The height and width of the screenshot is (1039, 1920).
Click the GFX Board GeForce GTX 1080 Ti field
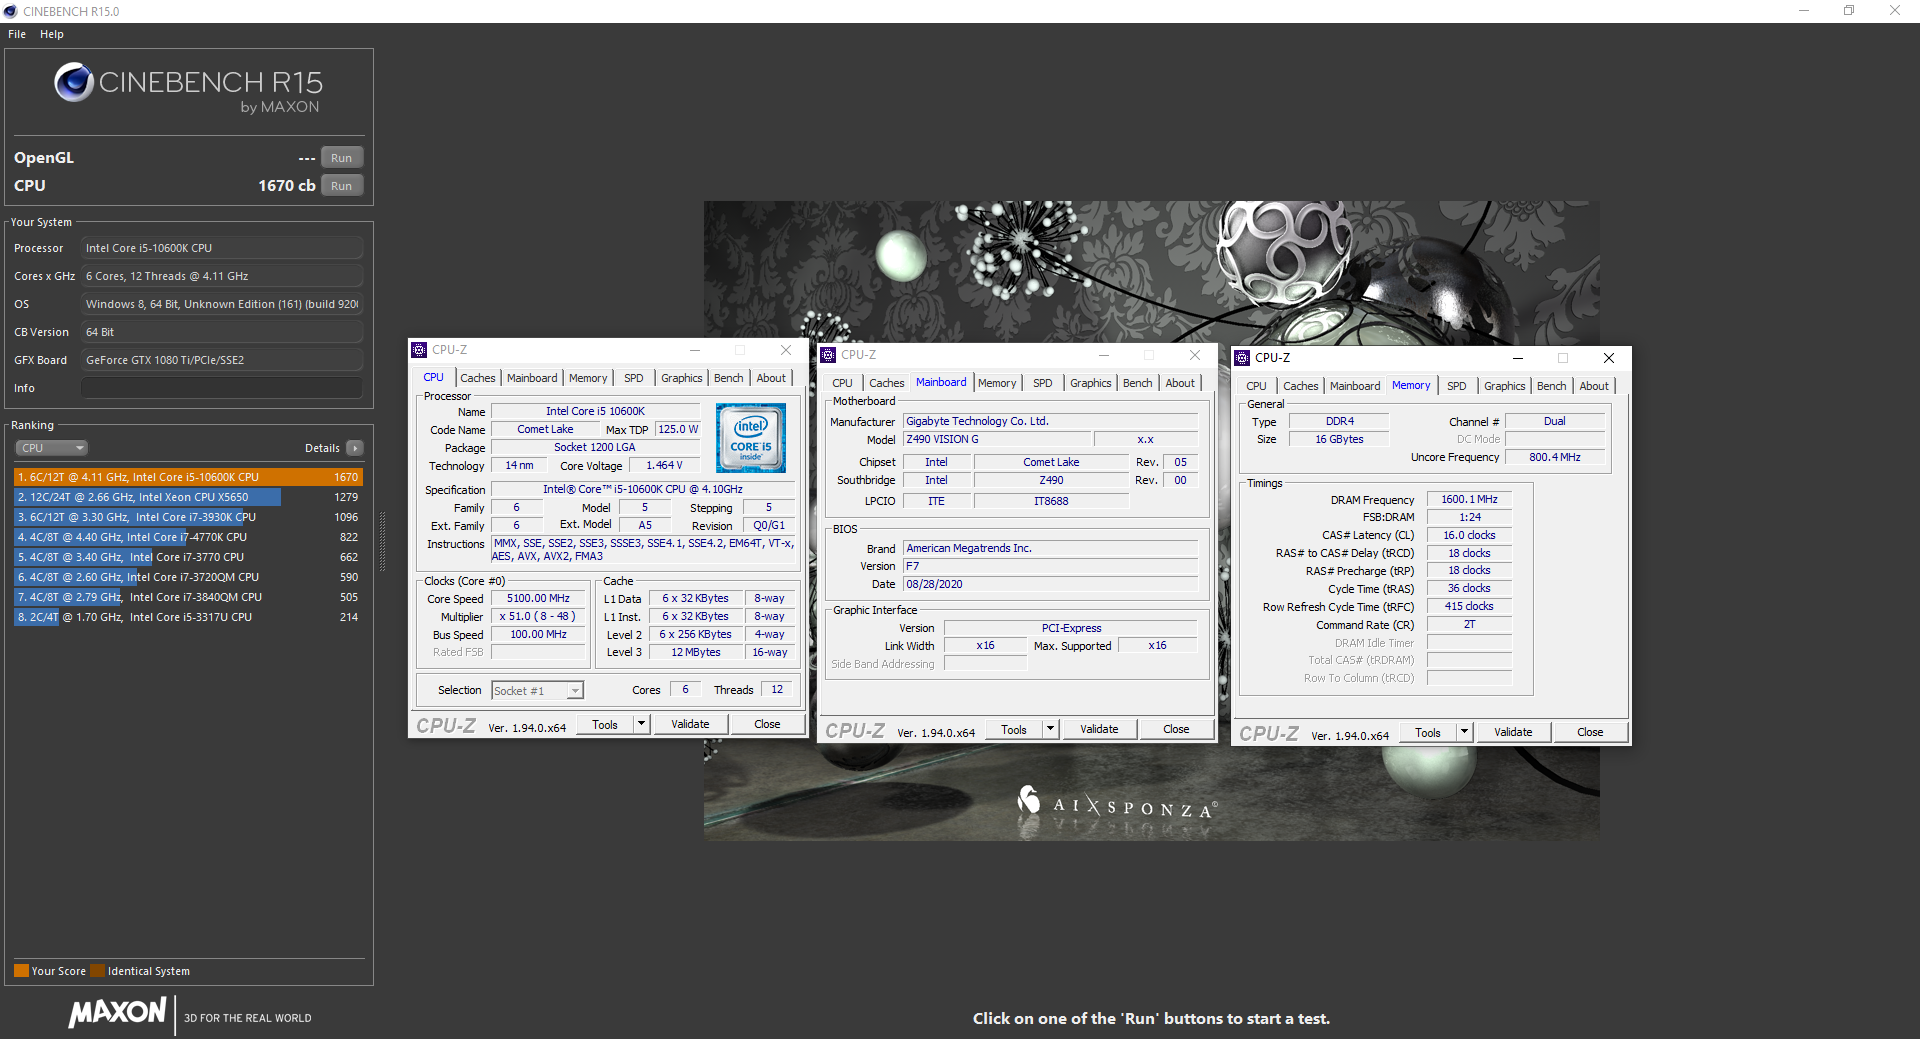pyautogui.click(x=222, y=360)
